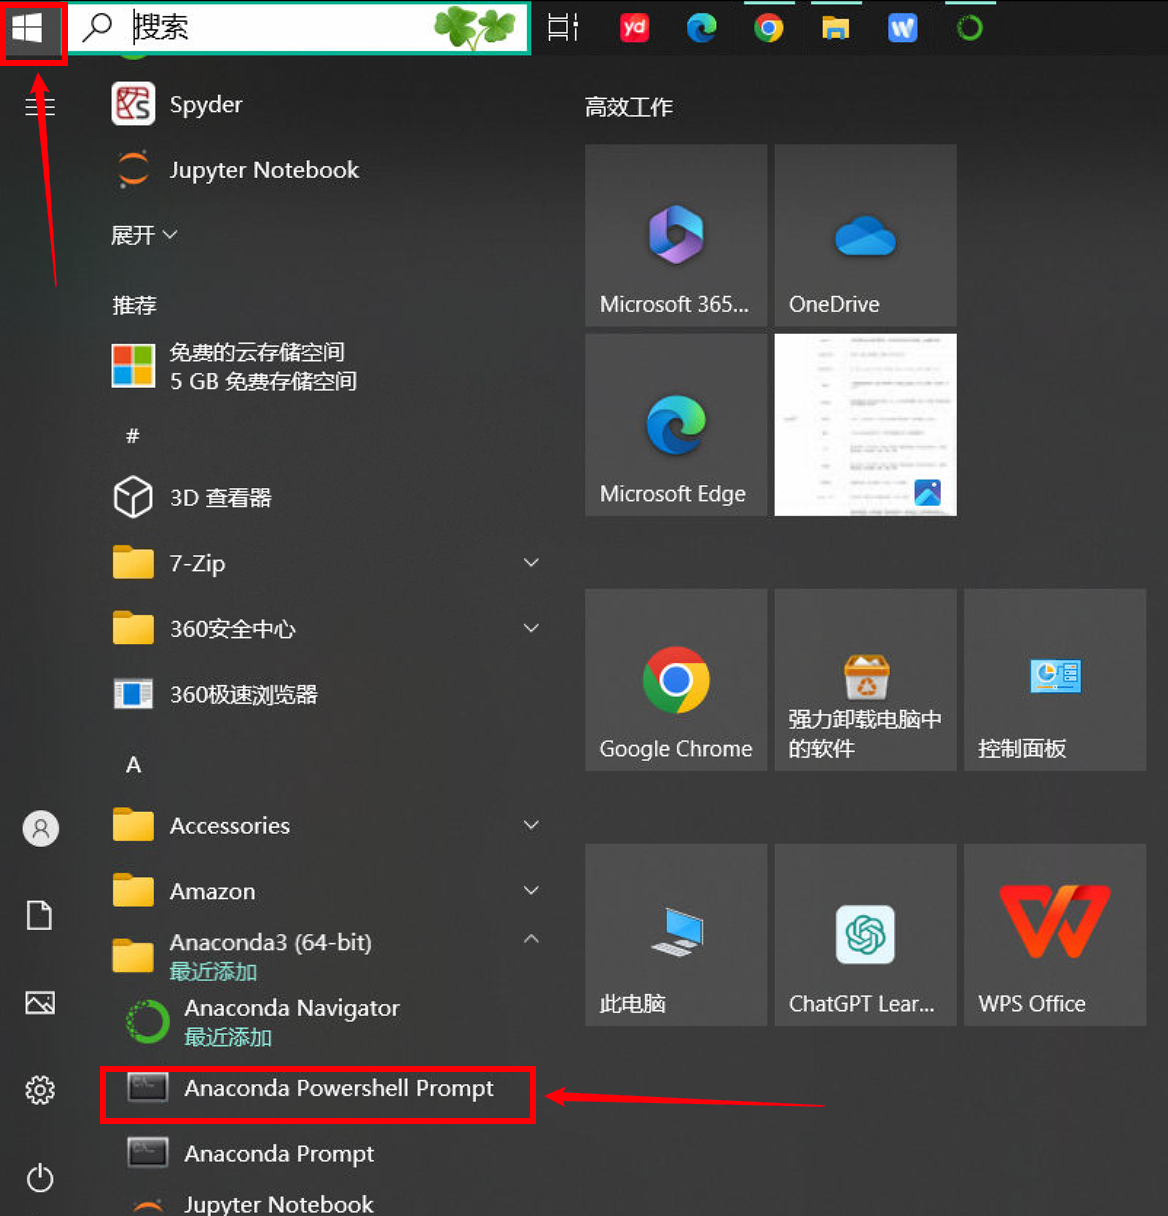Expand the Accessories folder
Image resolution: width=1168 pixels, height=1216 pixels.
coord(326,825)
